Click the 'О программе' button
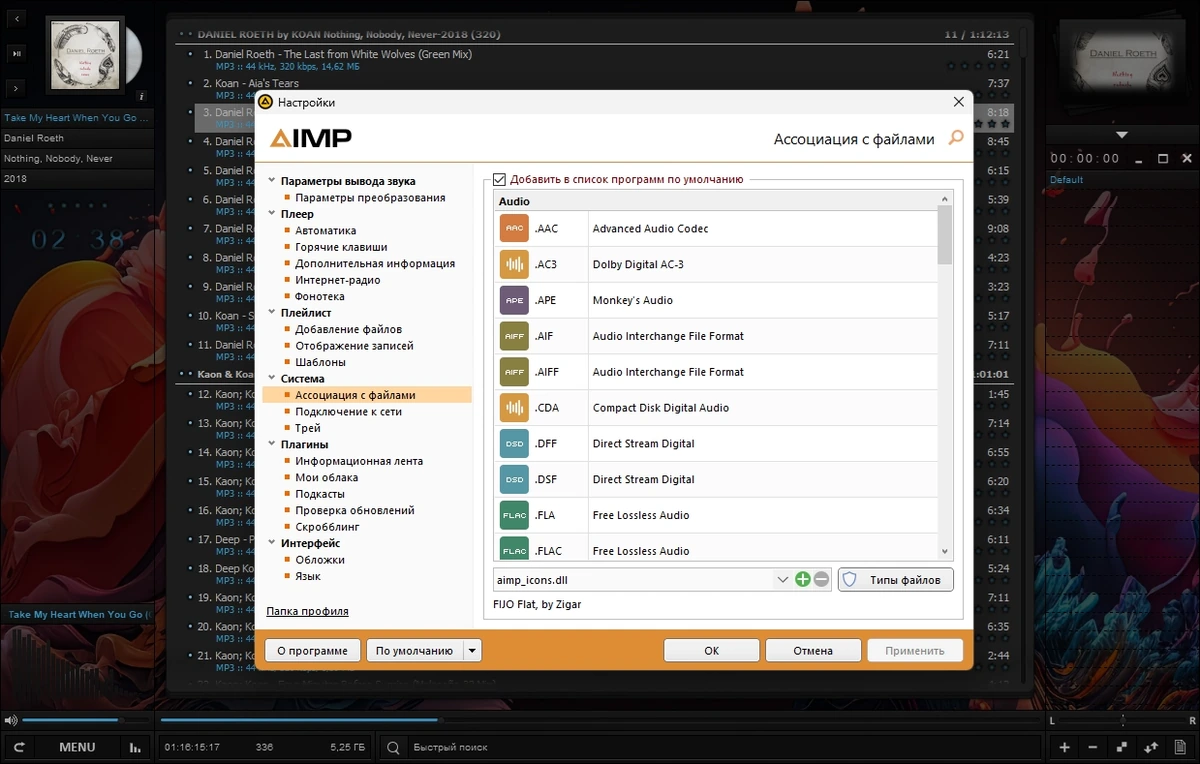Image resolution: width=1200 pixels, height=764 pixels. pyautogui.click(x=312, y=651)
